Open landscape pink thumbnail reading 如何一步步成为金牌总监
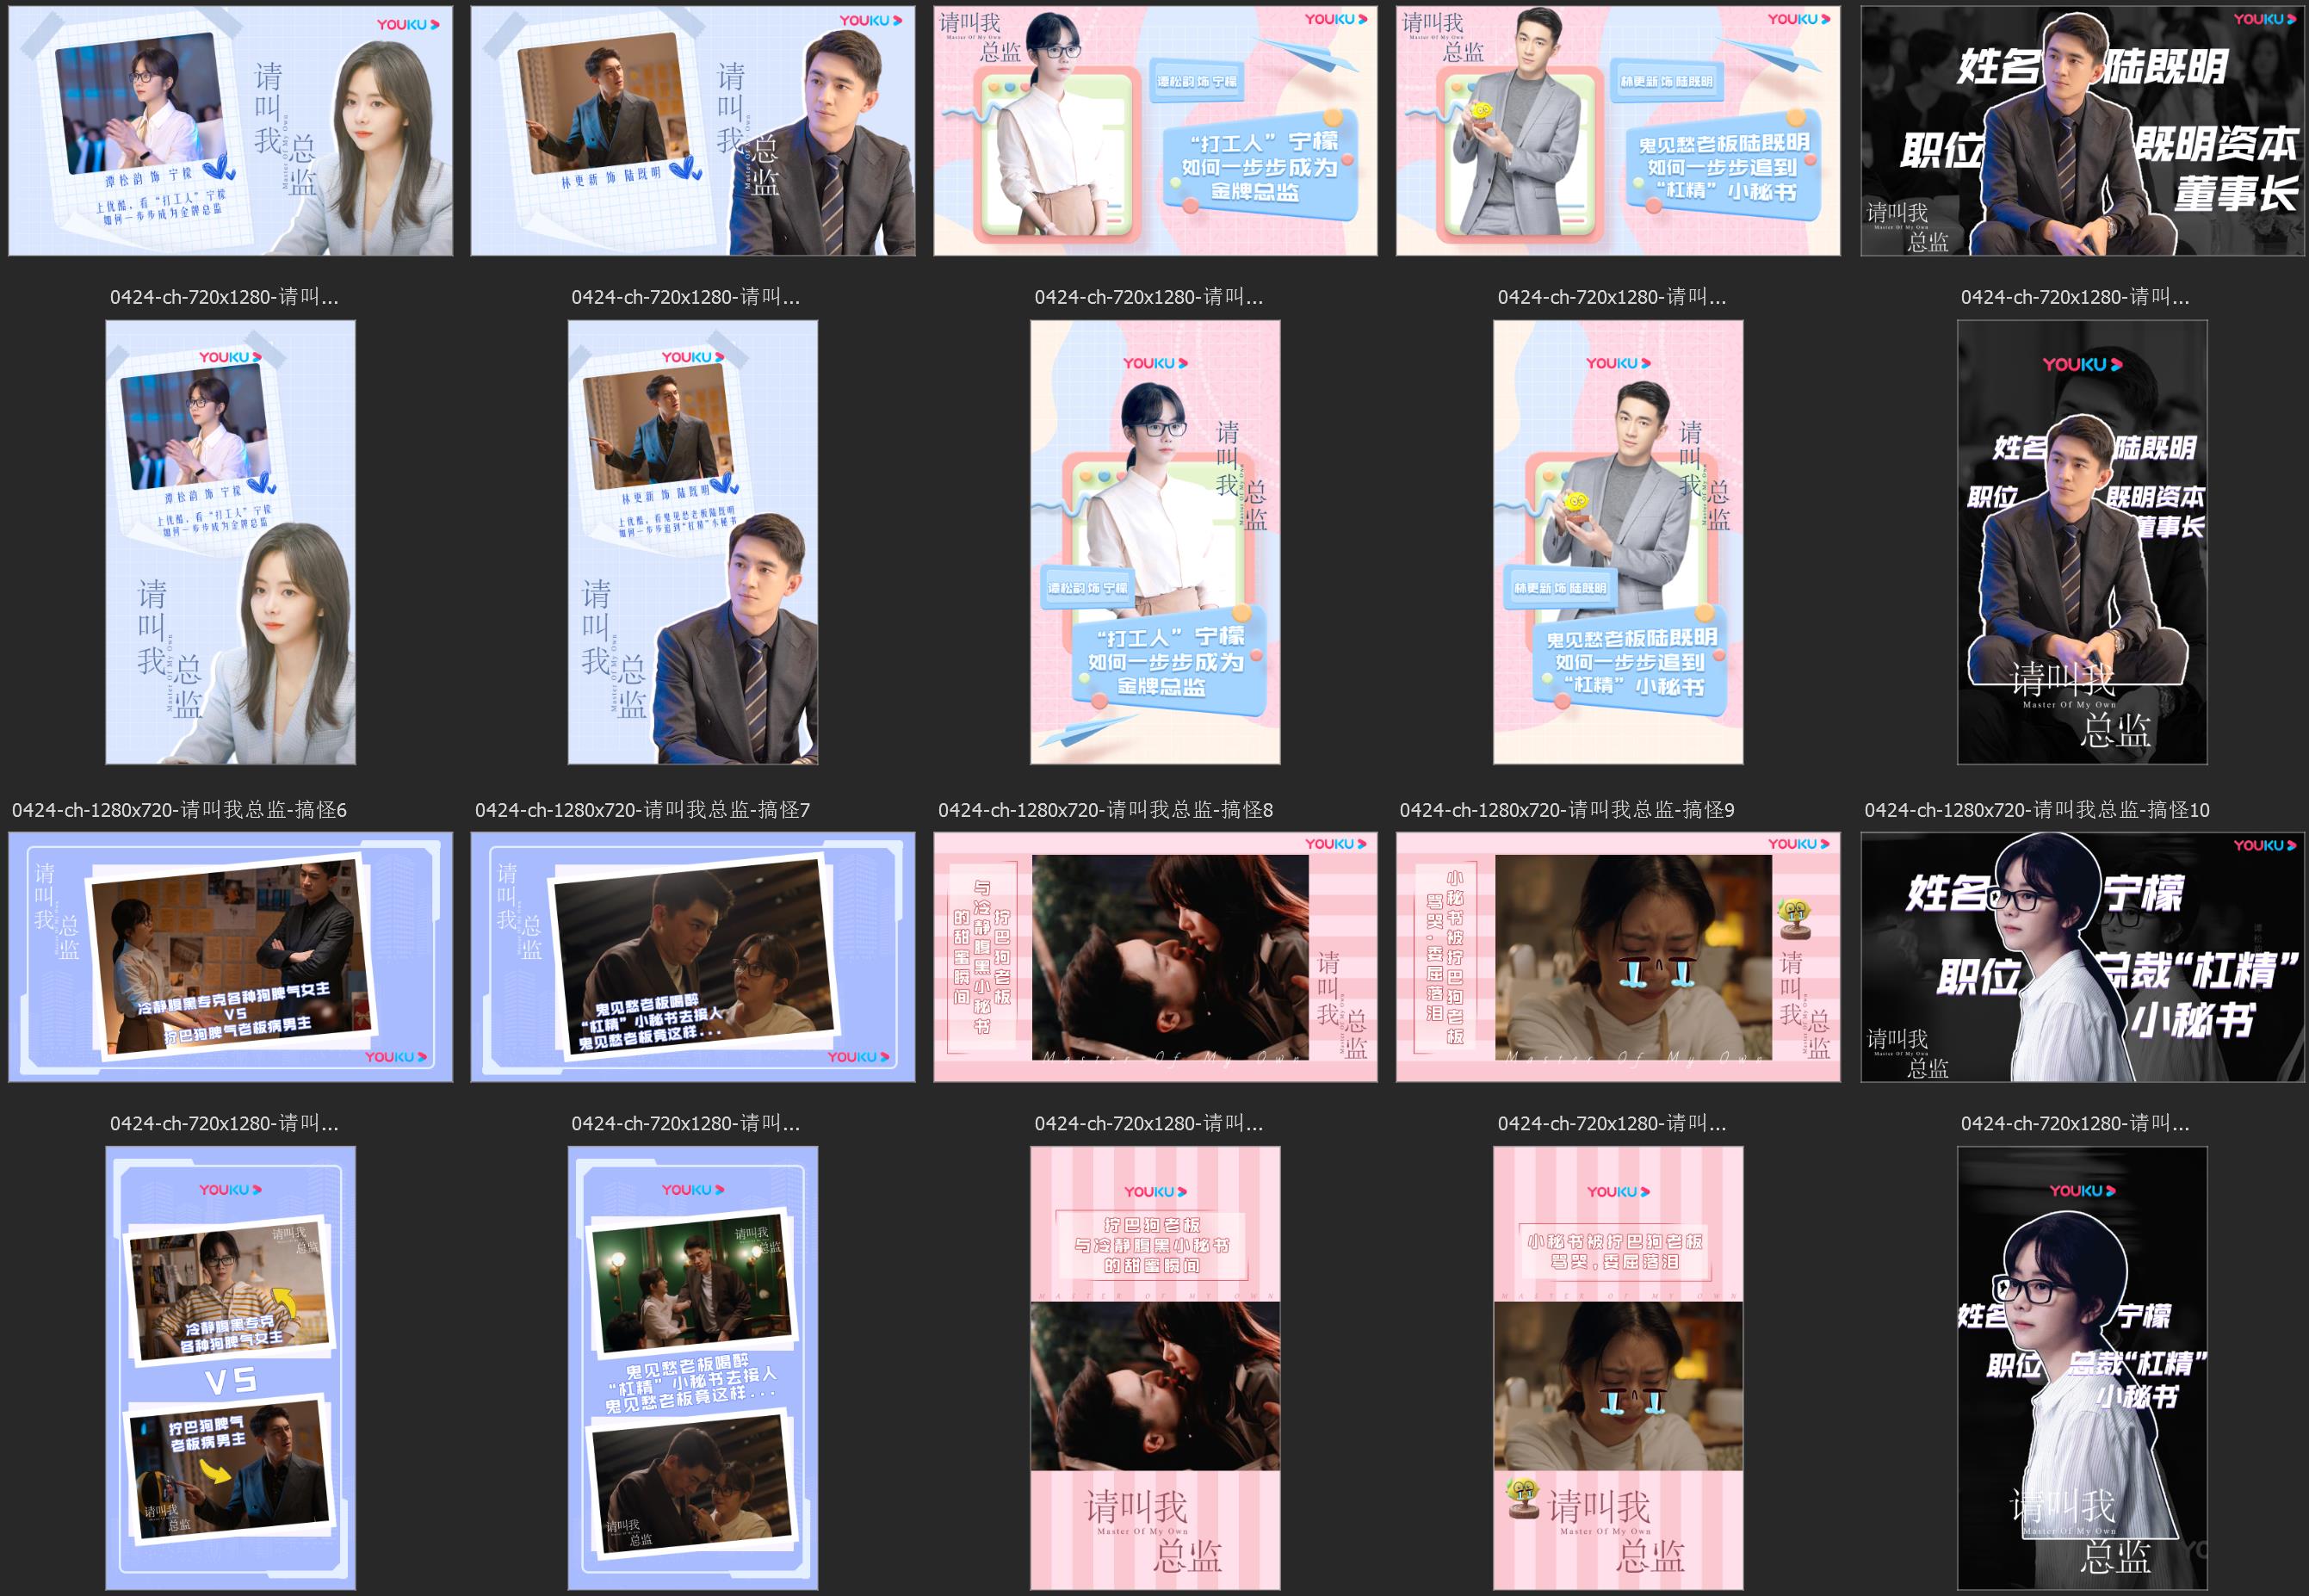The width and height of the screenshot is (2309, 1596). coord(1156,131)
